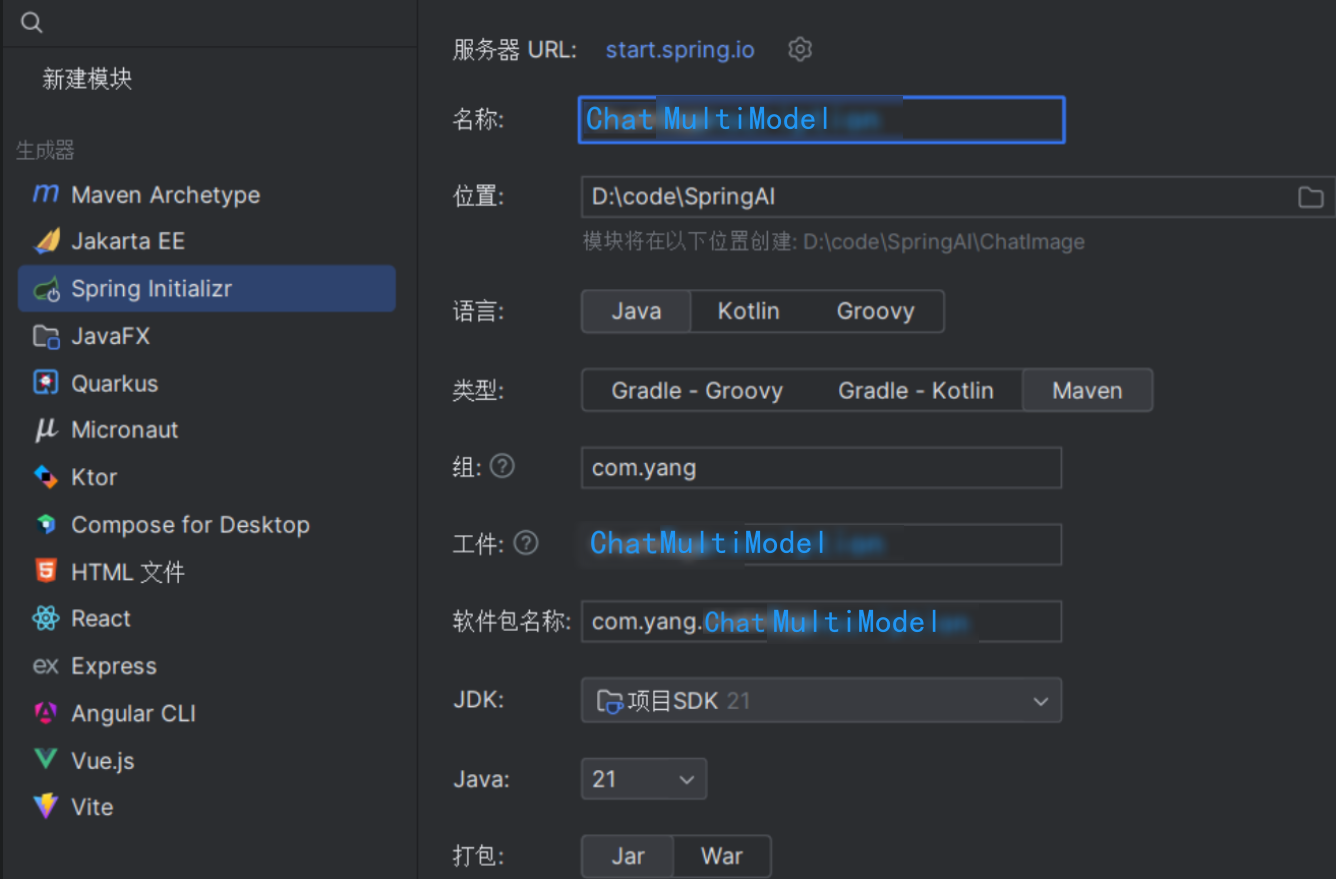Click the 服务器 URL label
1336x879 pixels.
point(515,49)
